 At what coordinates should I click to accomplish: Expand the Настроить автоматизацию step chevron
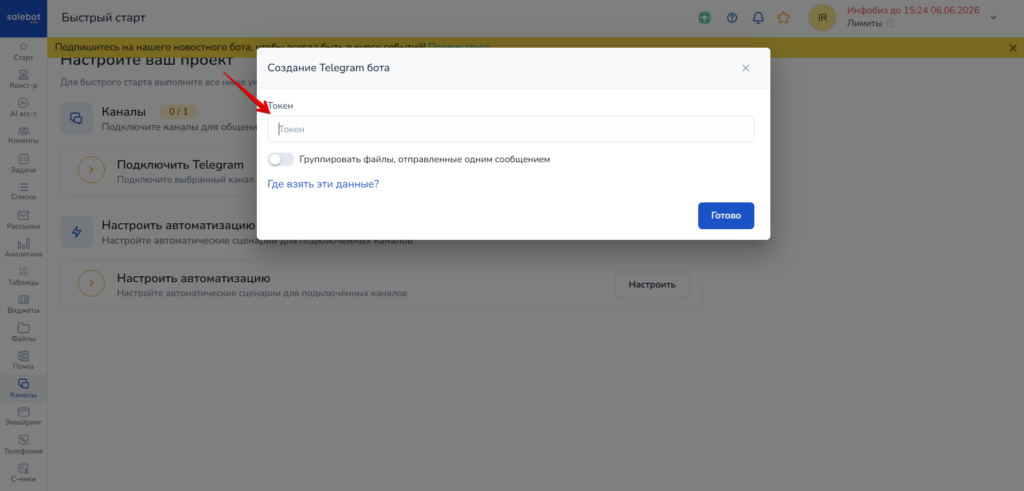pyautogui.click(x=91, y=283)
